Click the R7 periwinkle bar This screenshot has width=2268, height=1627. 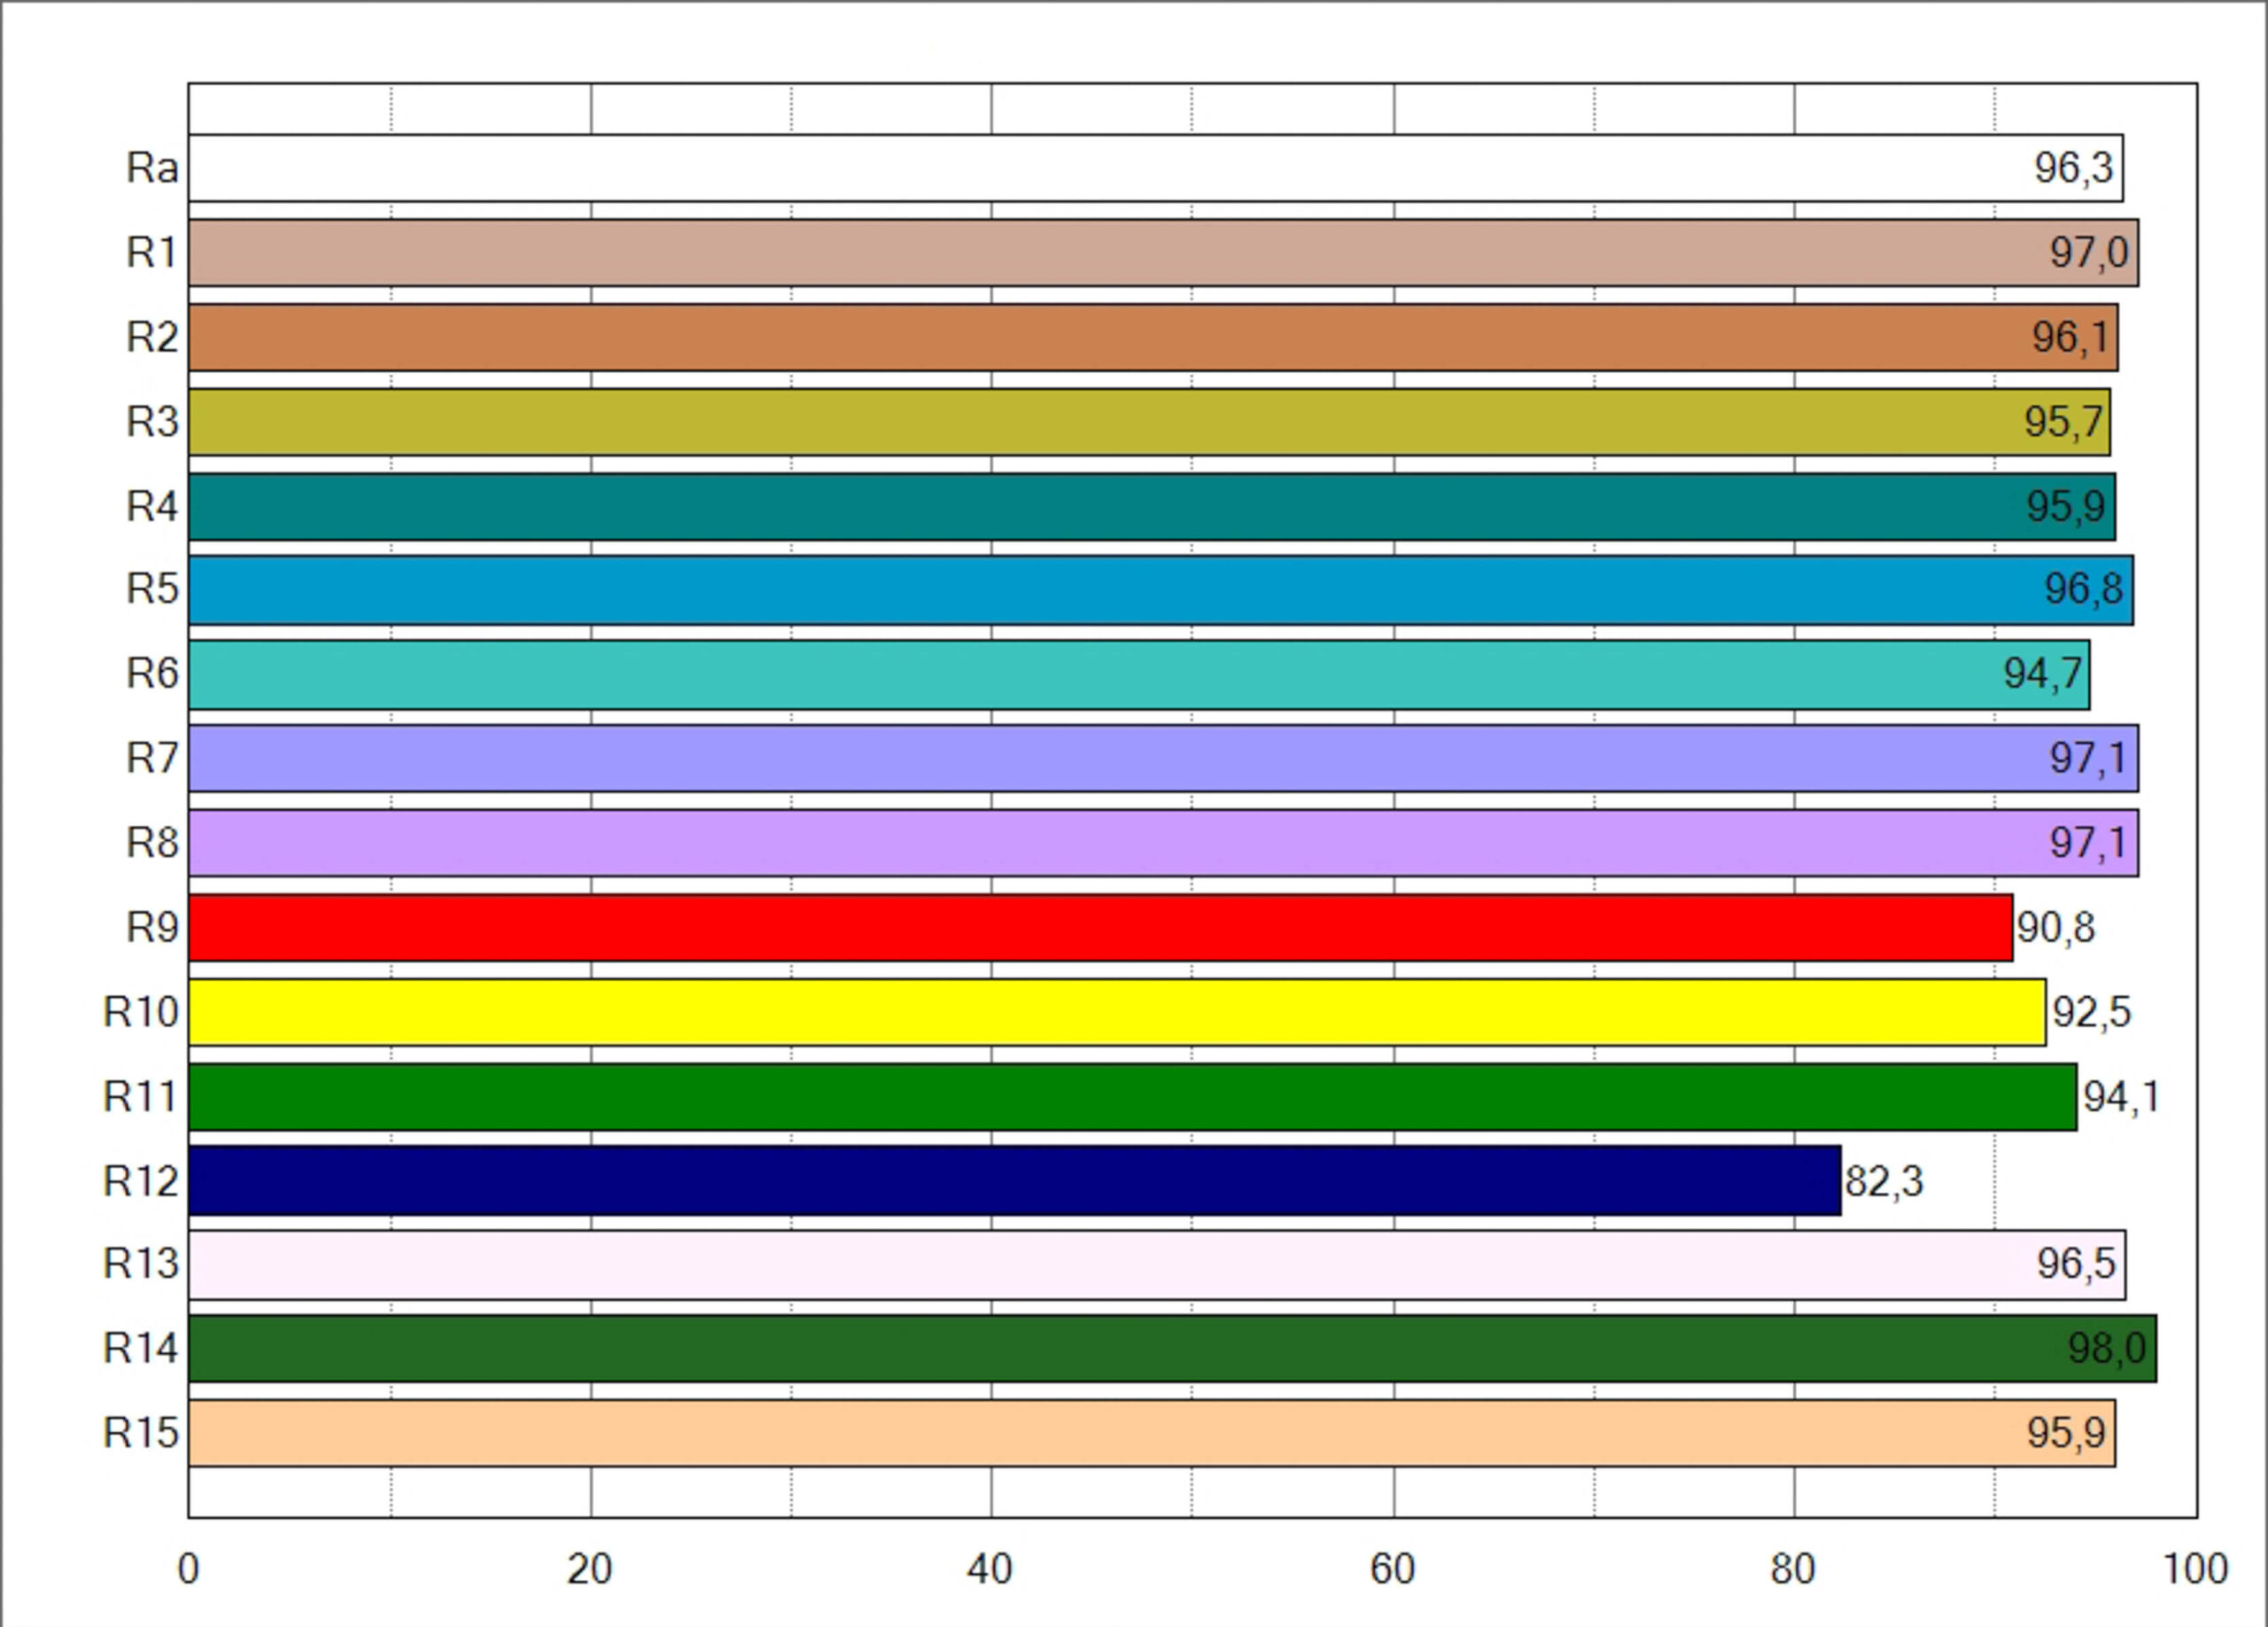point(1164,759)
